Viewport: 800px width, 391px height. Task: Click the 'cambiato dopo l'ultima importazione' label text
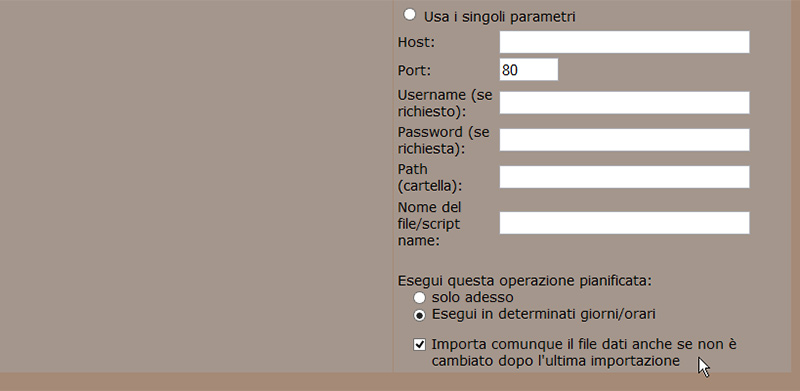pos(556,361)
